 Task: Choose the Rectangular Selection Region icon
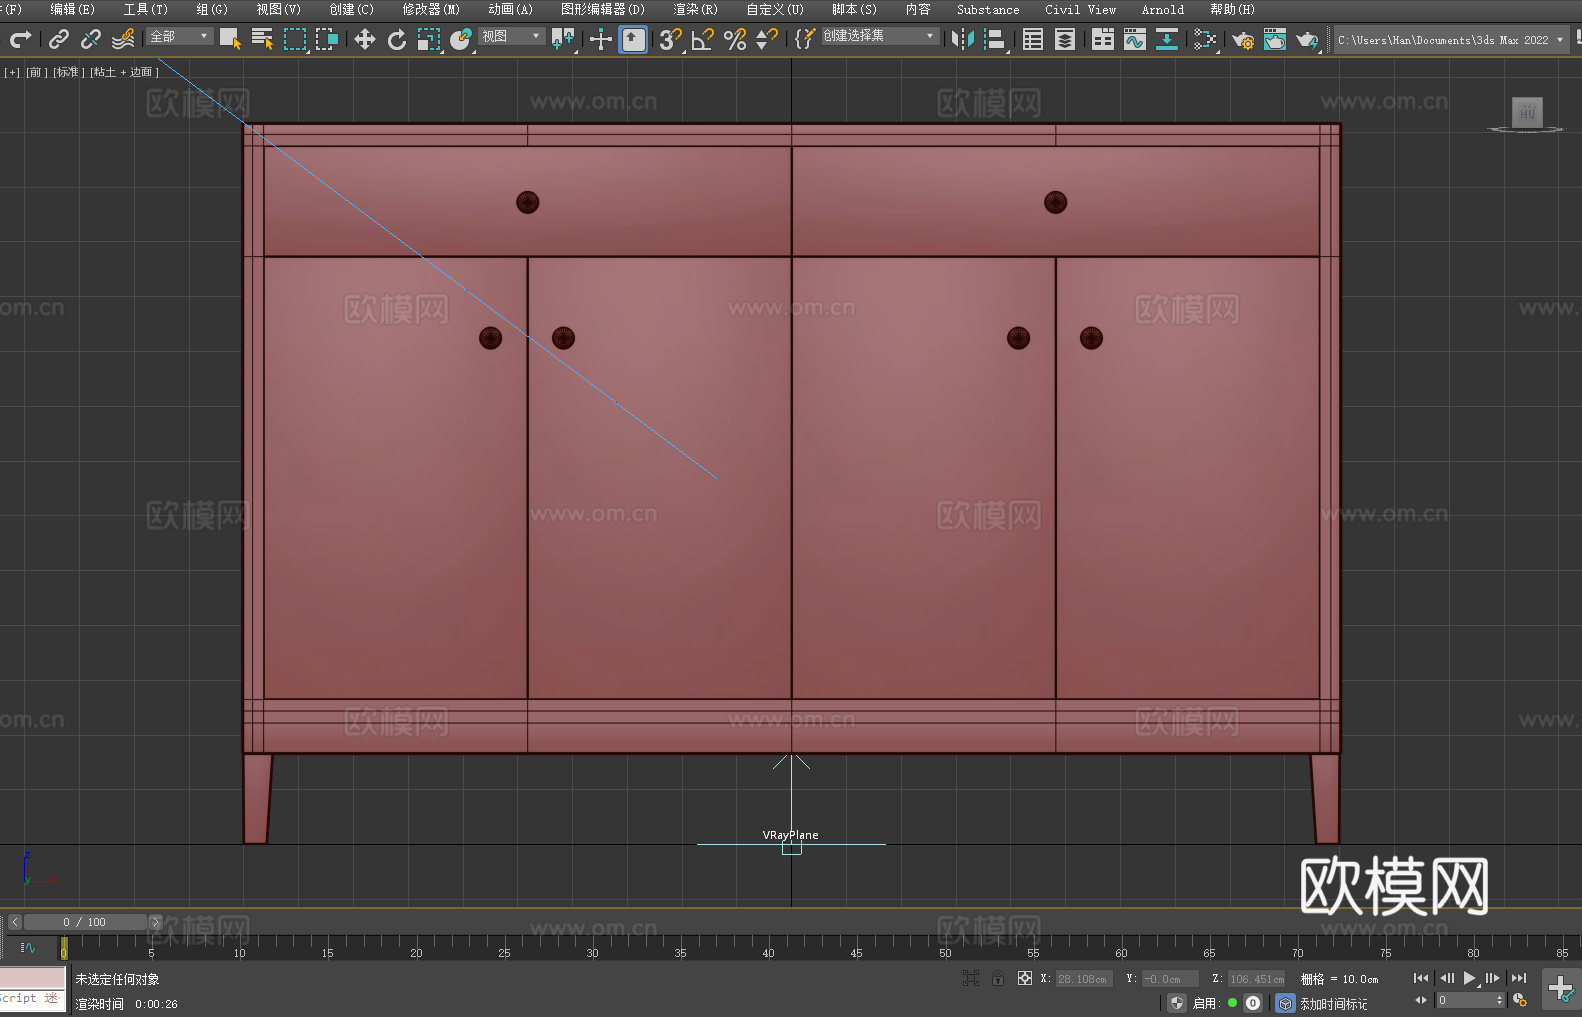click(295, 39)
